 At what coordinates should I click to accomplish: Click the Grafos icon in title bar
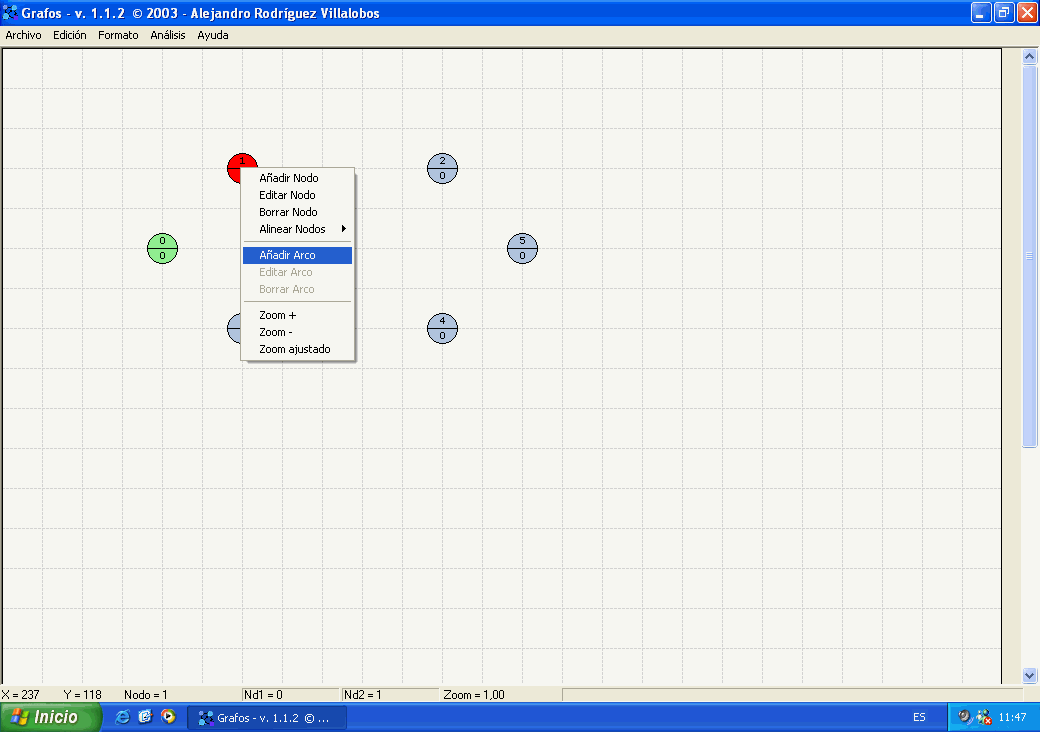point(11,13)
